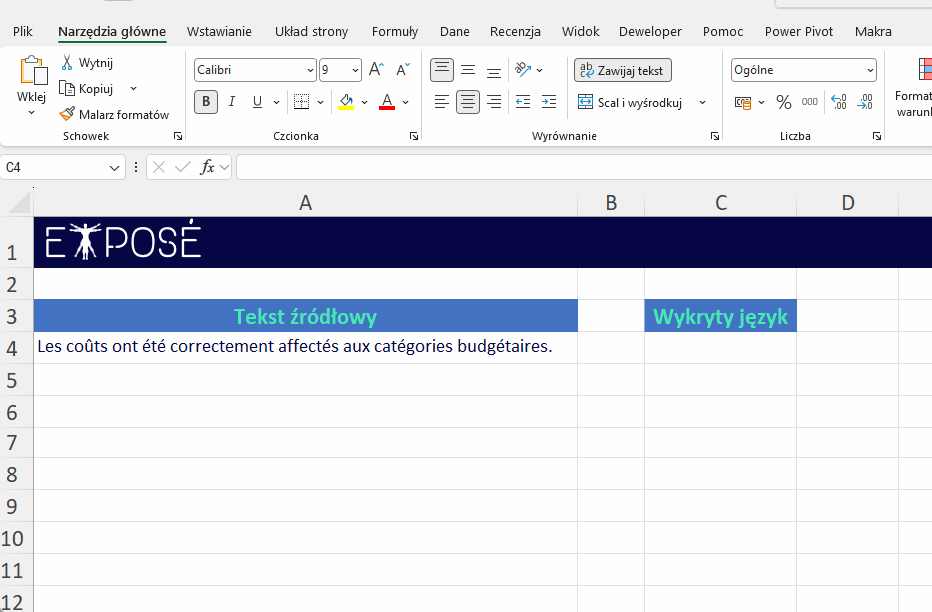932x612 pixels.
Task: Align text to the right
Action: point(493,102)
